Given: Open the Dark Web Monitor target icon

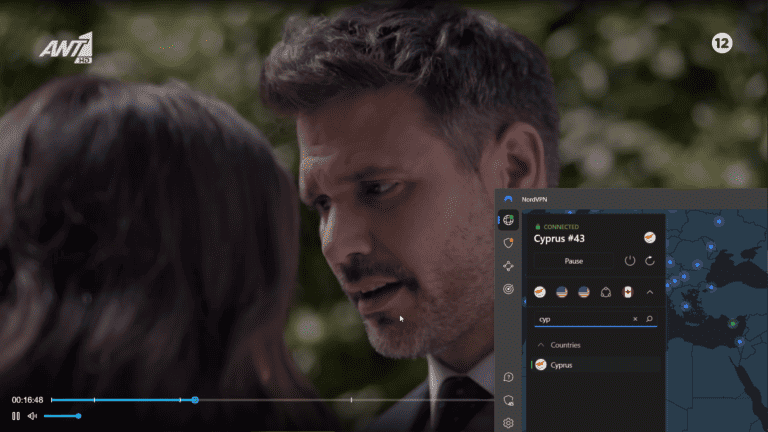Looking at the screenshot, I should pyautogui.click(x=509, y=289).
